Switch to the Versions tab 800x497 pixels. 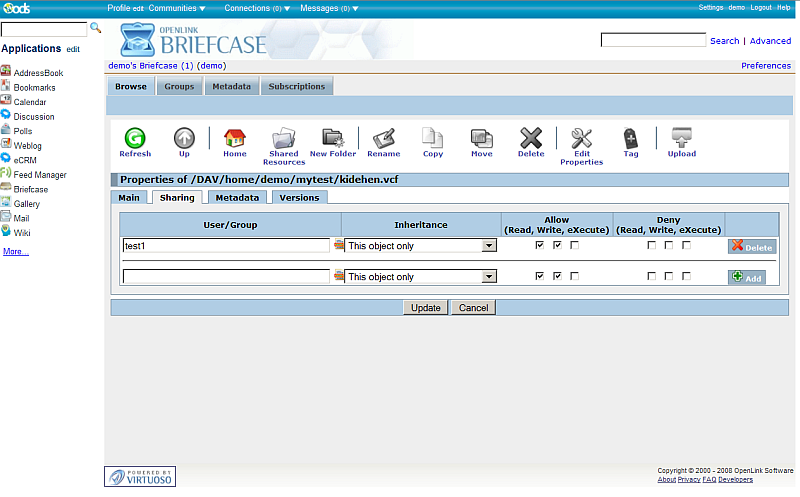point(299,197)
